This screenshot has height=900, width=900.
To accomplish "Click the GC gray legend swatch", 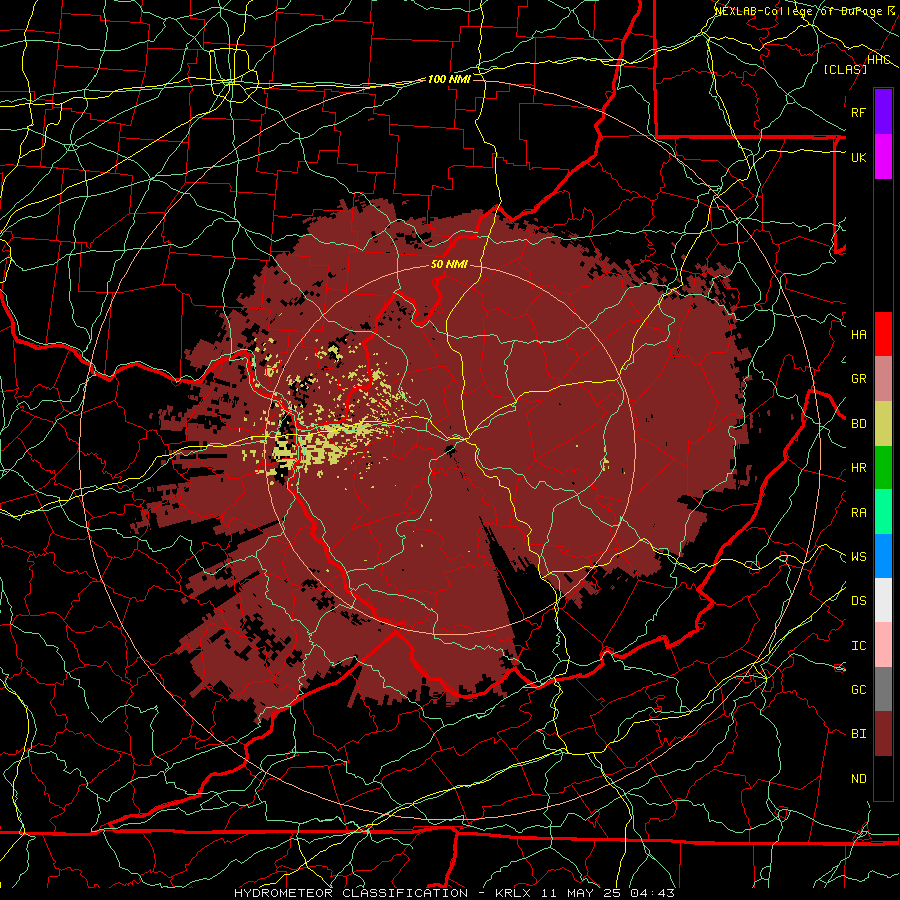I will coord(883,689).
